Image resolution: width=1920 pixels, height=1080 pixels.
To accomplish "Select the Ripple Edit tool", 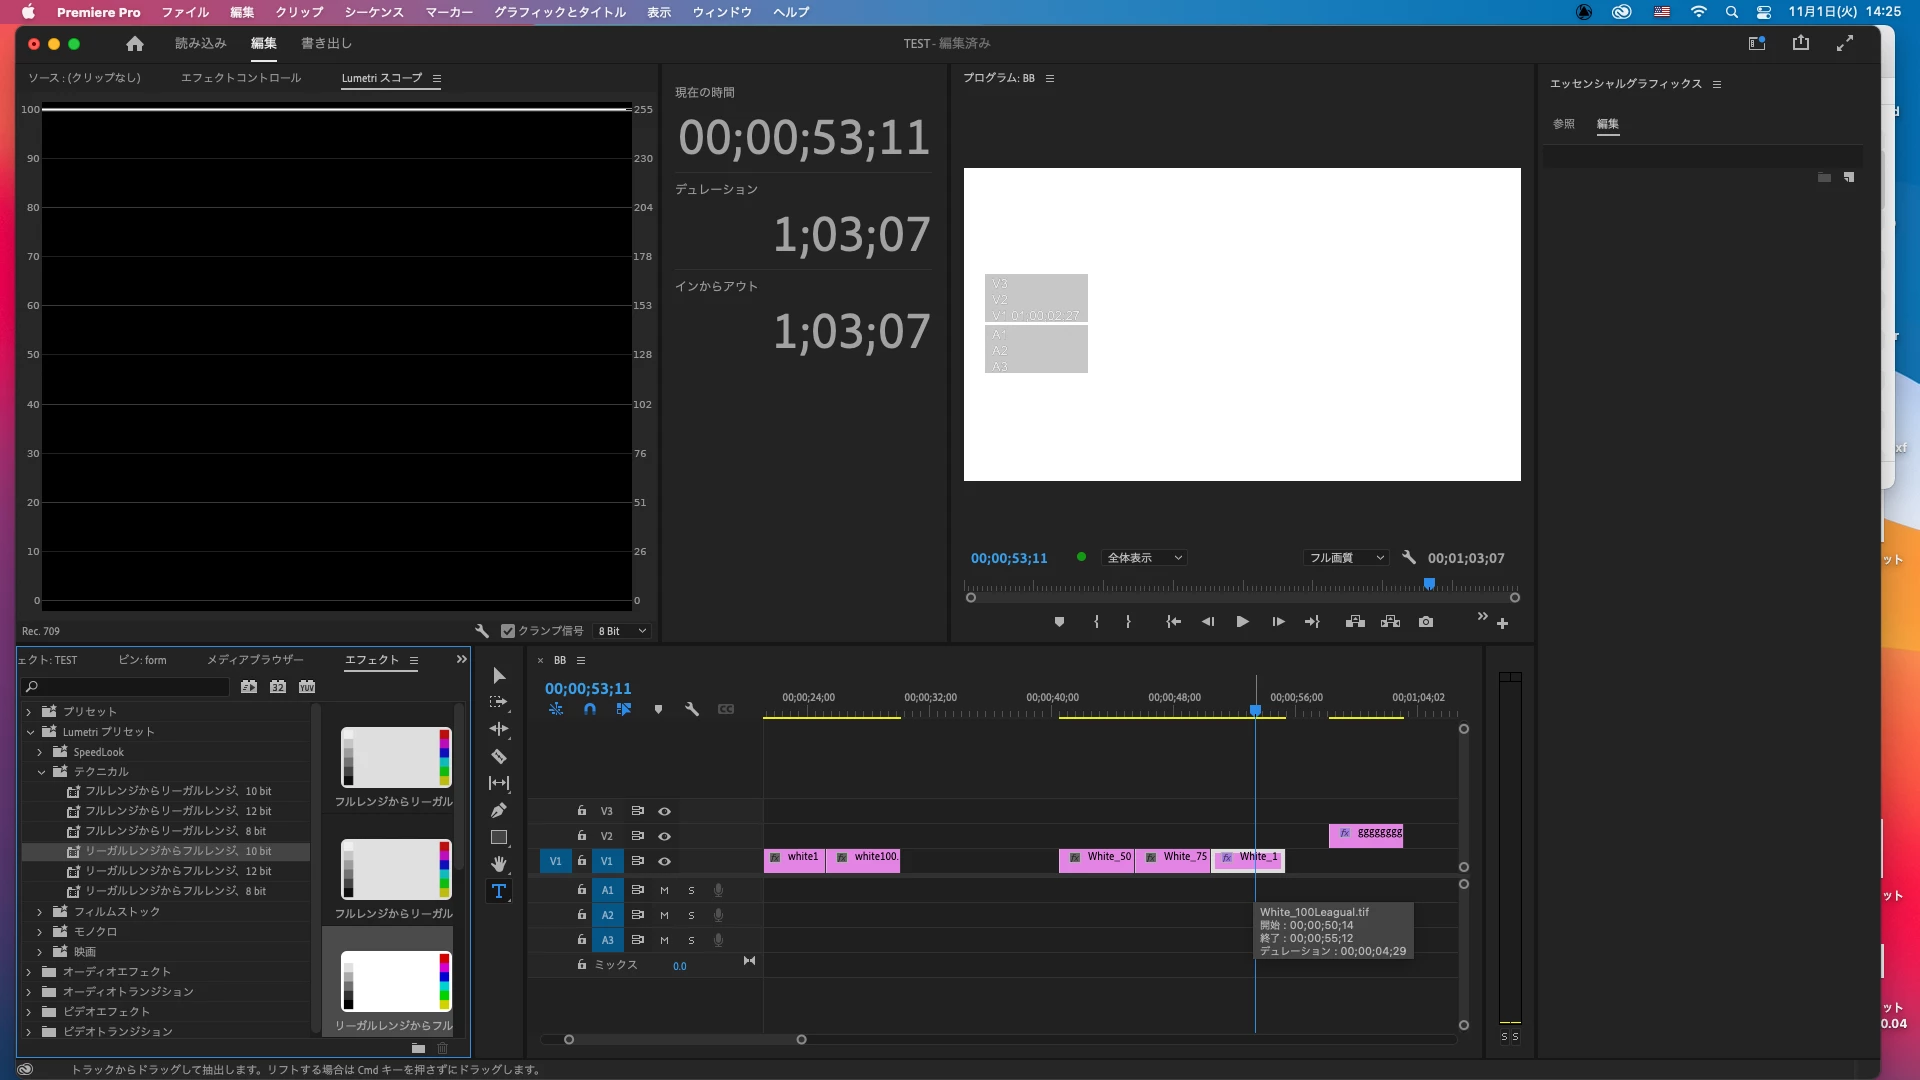I will coord(499,730).
